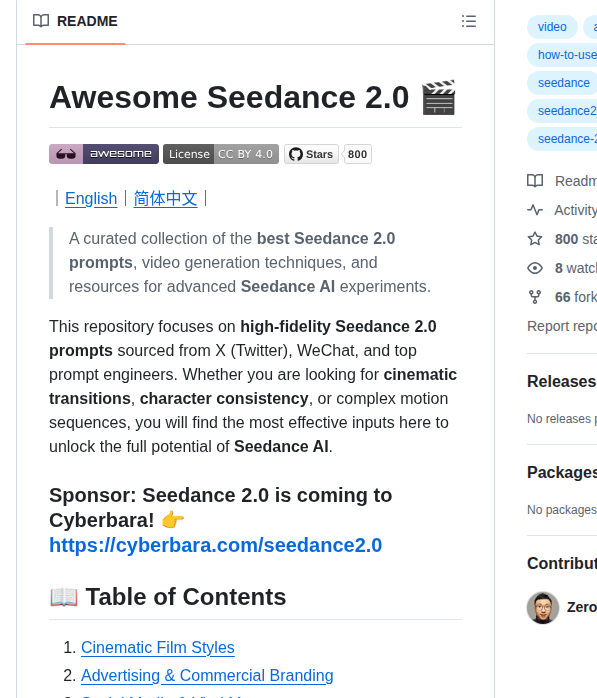Open the Readme sidebar link
This screenshot has width=597, height=698.
[x=576, y=181]
